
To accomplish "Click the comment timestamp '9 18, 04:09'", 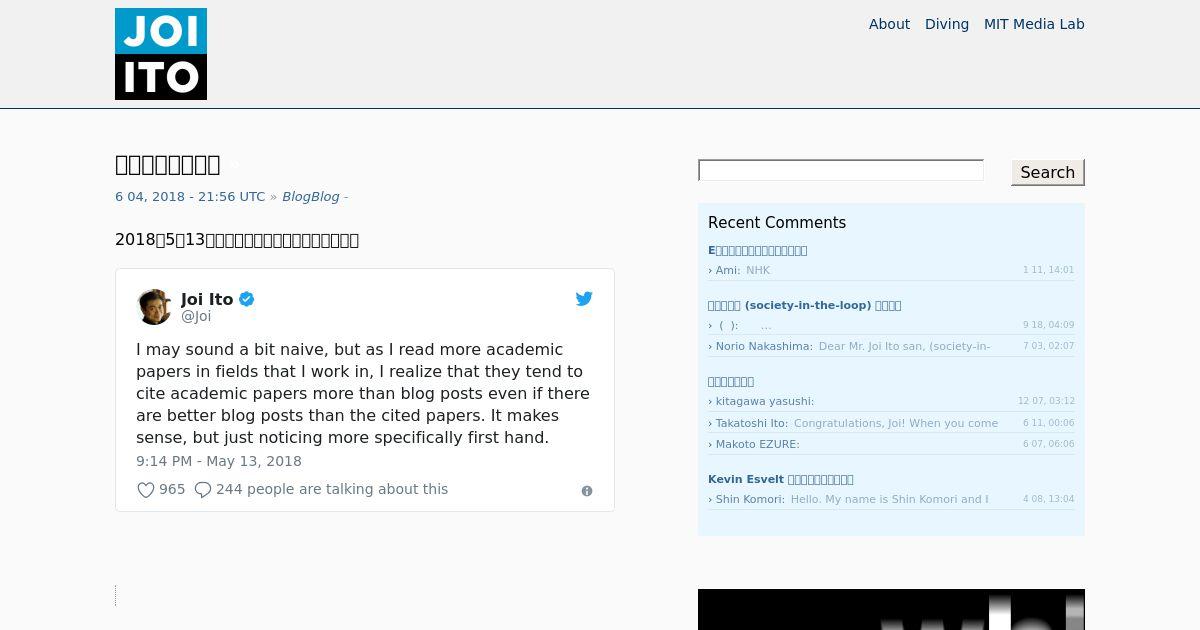I will click(1048, 325).
